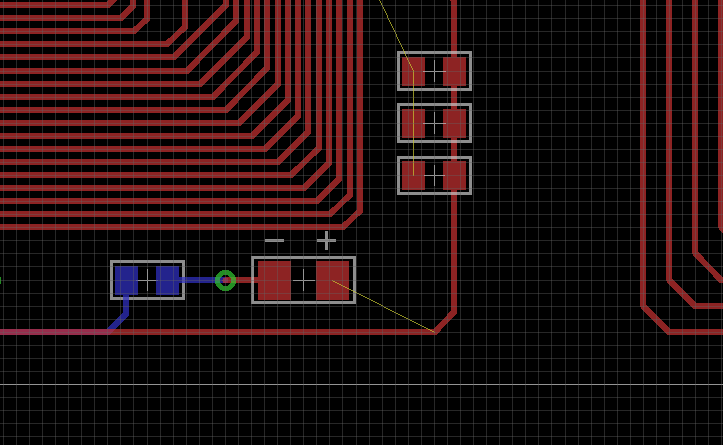
Task: Click the diagonal blue trace segment
Action: [x=117, y=322]
